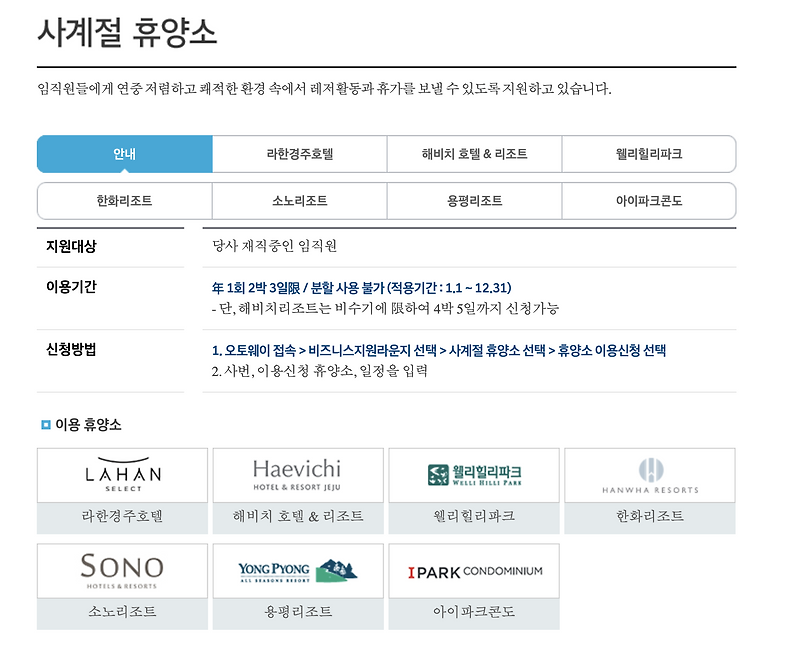Select the 한화리조트 tab

(124, 201)
